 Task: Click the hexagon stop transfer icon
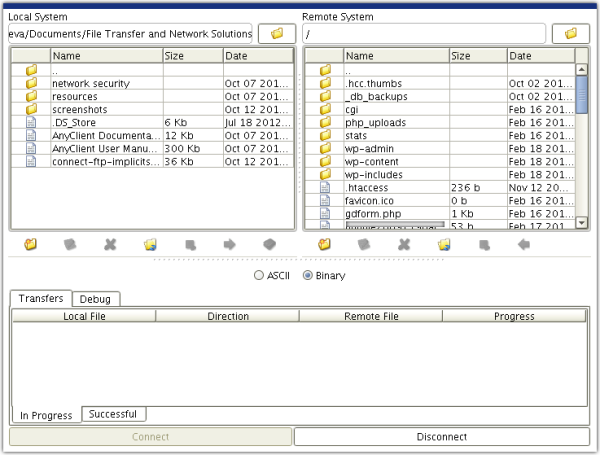point(270,244)
